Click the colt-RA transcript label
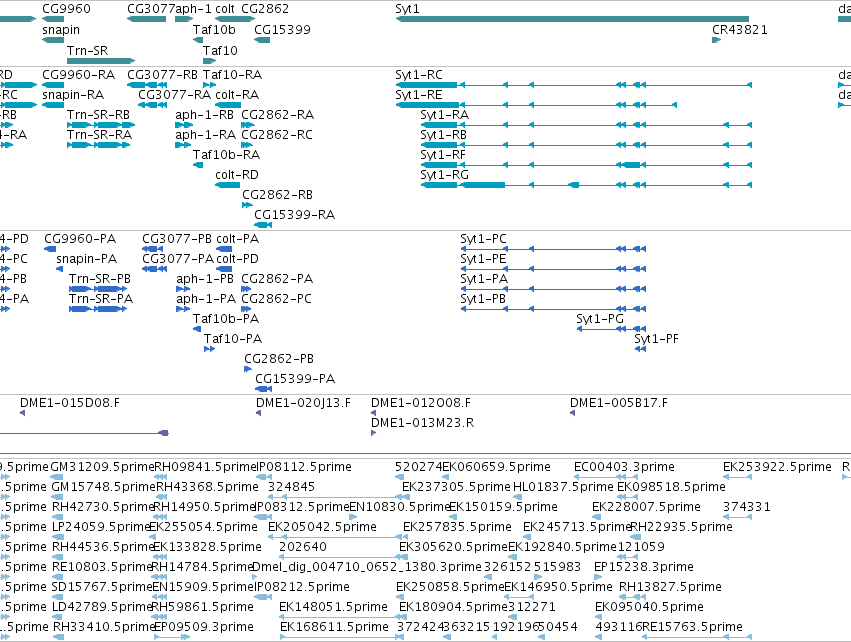 click(237, 94)
